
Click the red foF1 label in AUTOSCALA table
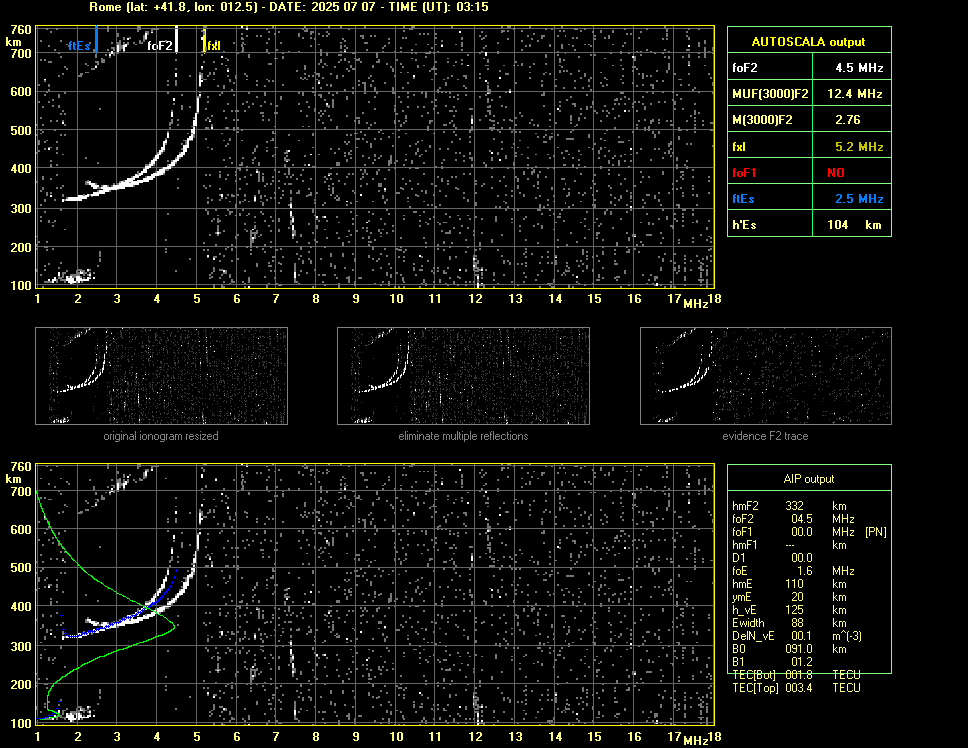pos(744,173)
